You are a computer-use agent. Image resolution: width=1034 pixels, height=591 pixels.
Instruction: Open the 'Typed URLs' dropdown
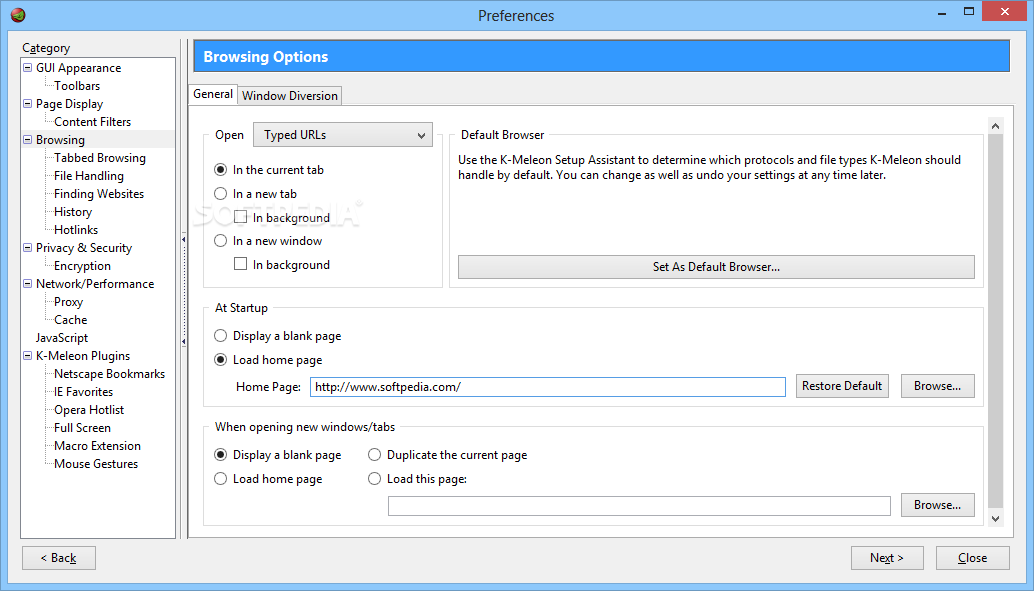[343, 135]
